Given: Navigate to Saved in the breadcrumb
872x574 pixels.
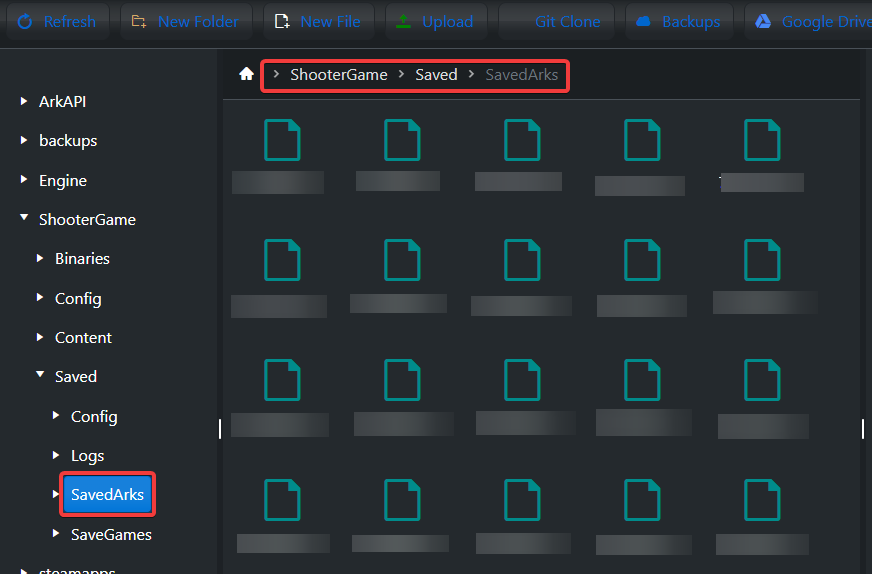Looking at the screenshot, I should point(436,75).
